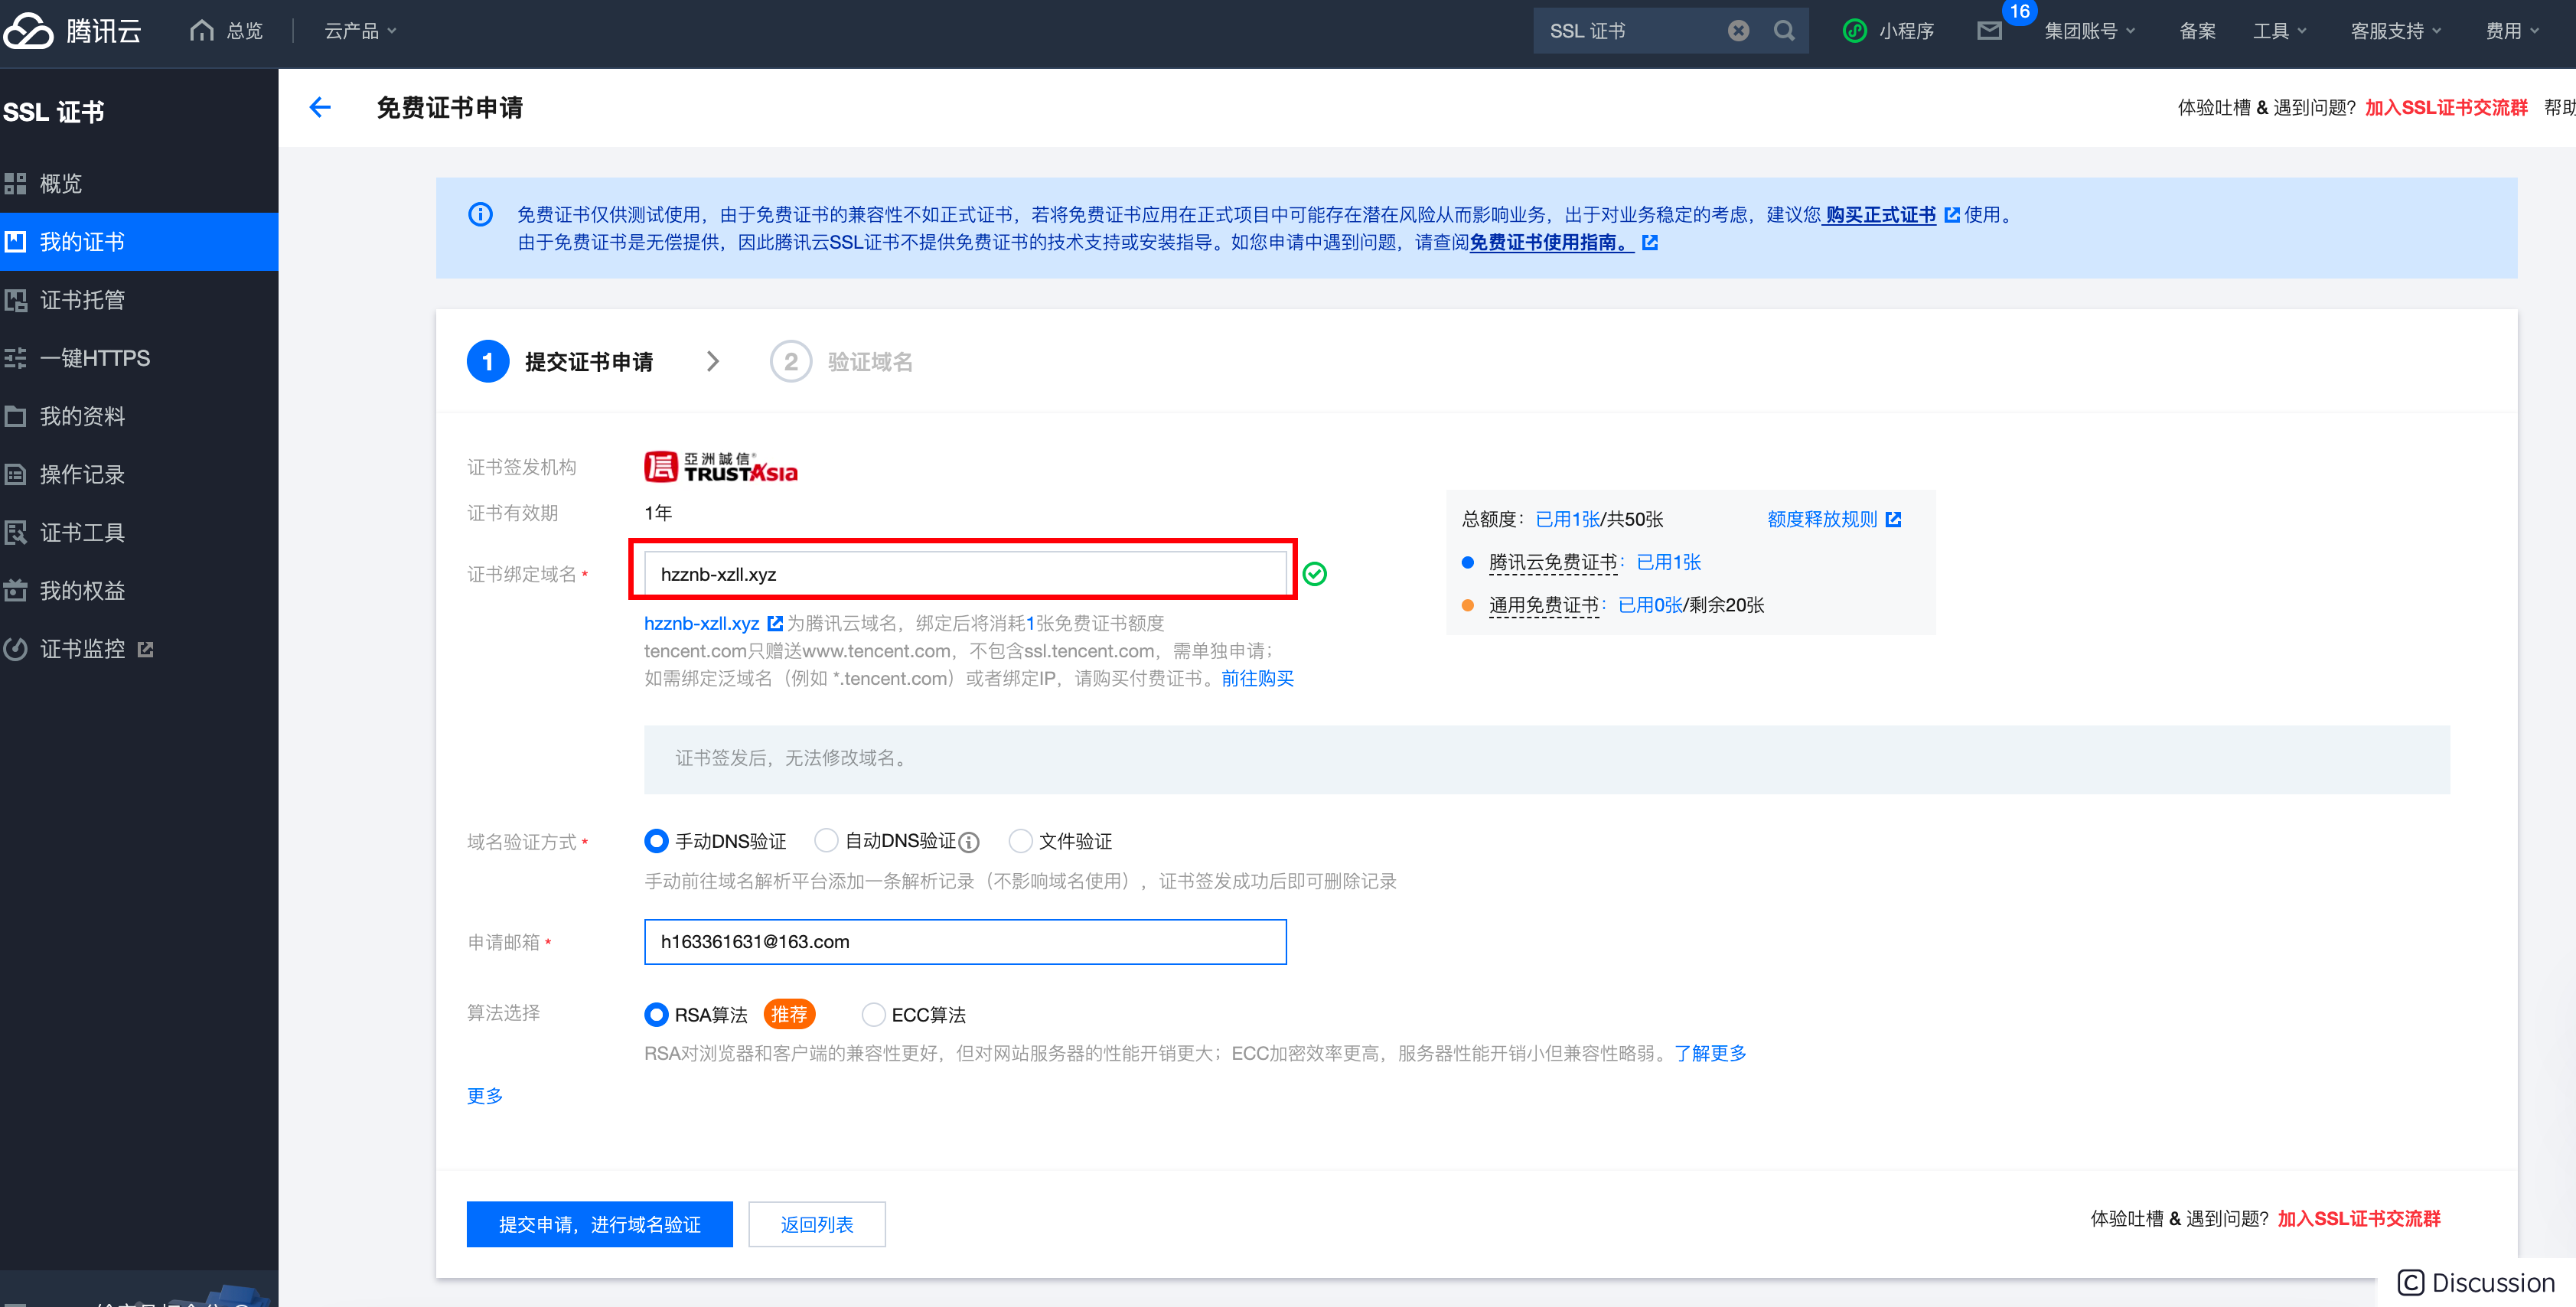The height and width of the screenshot is (1307, 2576).
Task: Go to 操作记录 in the sidebar
Action: pos(82,474)
